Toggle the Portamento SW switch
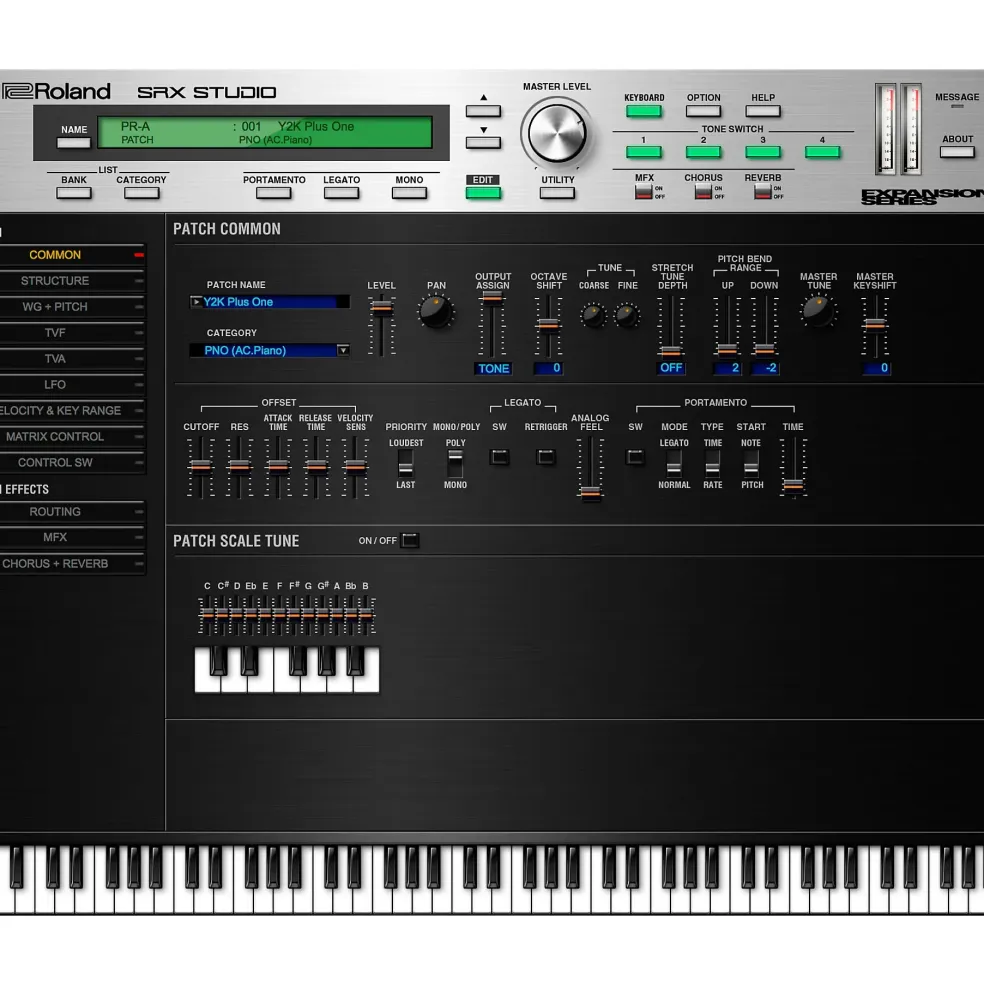Screen dimensions: 984x985 (635, 457)
